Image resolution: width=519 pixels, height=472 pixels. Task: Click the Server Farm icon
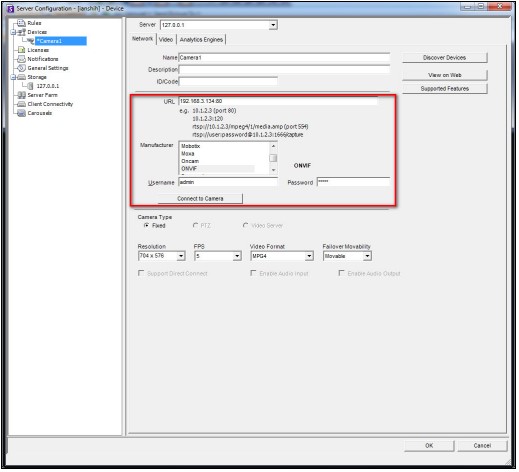point(21,95)
